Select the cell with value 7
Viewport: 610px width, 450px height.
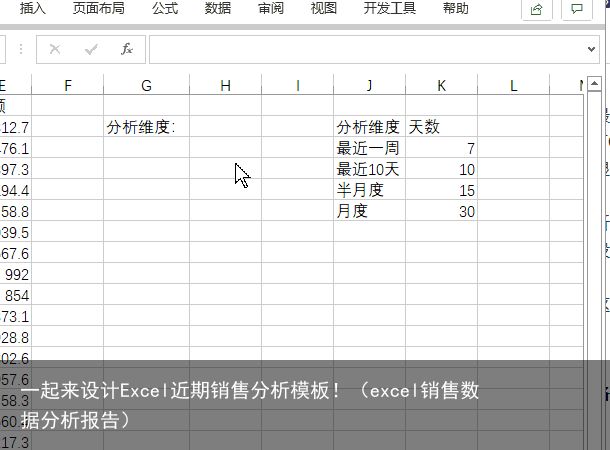tap(442, 148)
